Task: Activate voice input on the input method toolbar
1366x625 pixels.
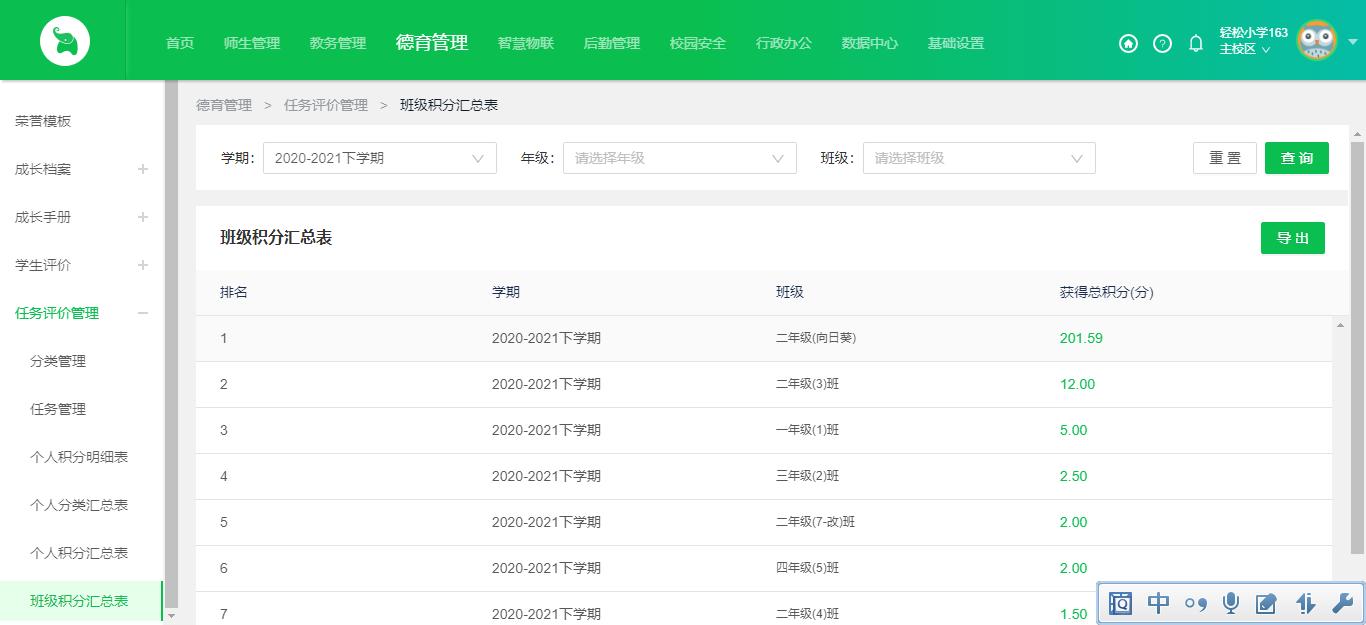Action: pyautogui.click(x=1231, y=603)
